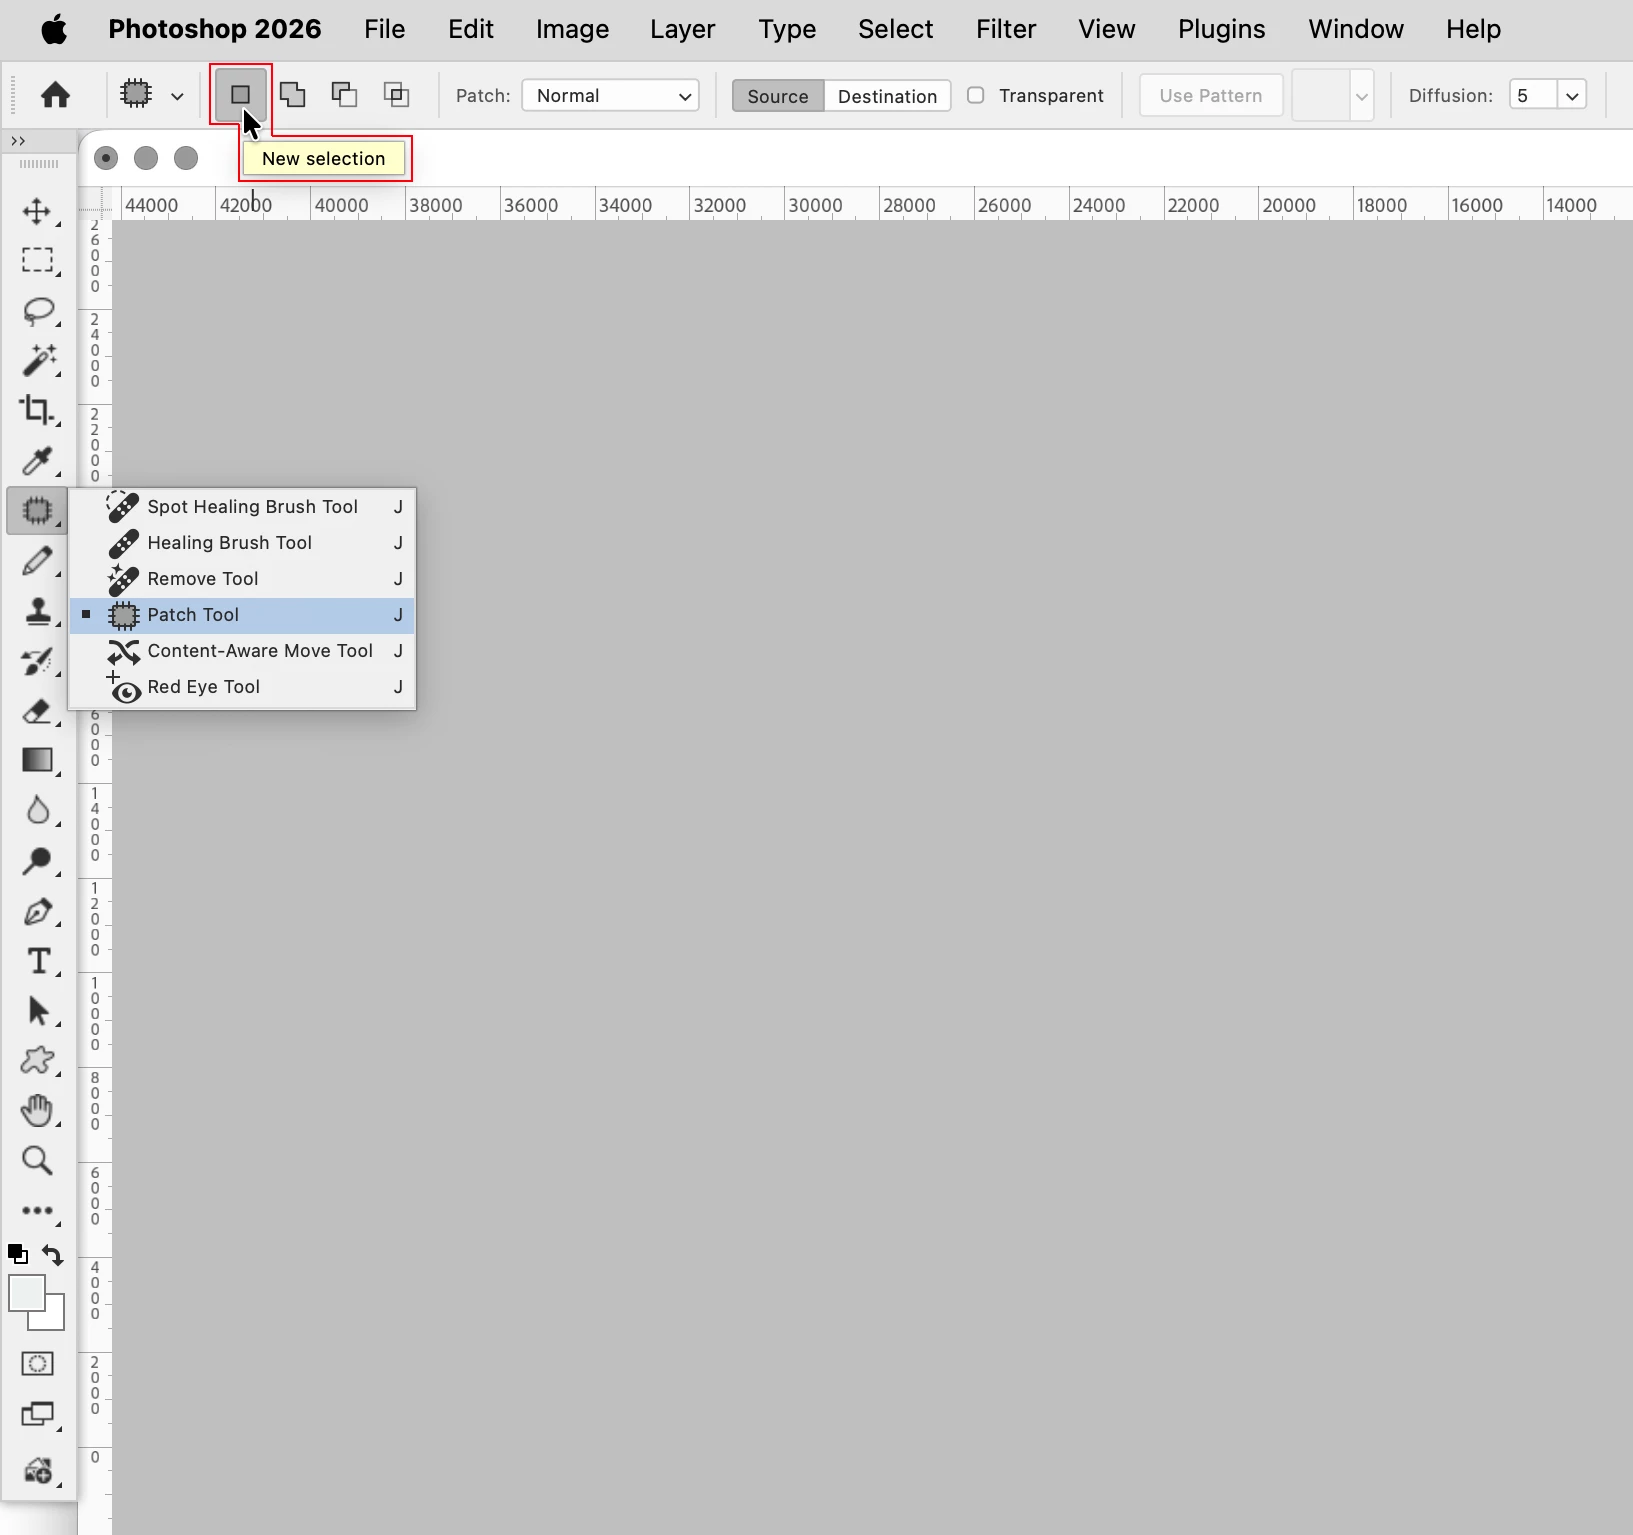Click the Use Pattern button
The height and width of the screenshot is (1535, 1633).
(x=1211, y=96)
